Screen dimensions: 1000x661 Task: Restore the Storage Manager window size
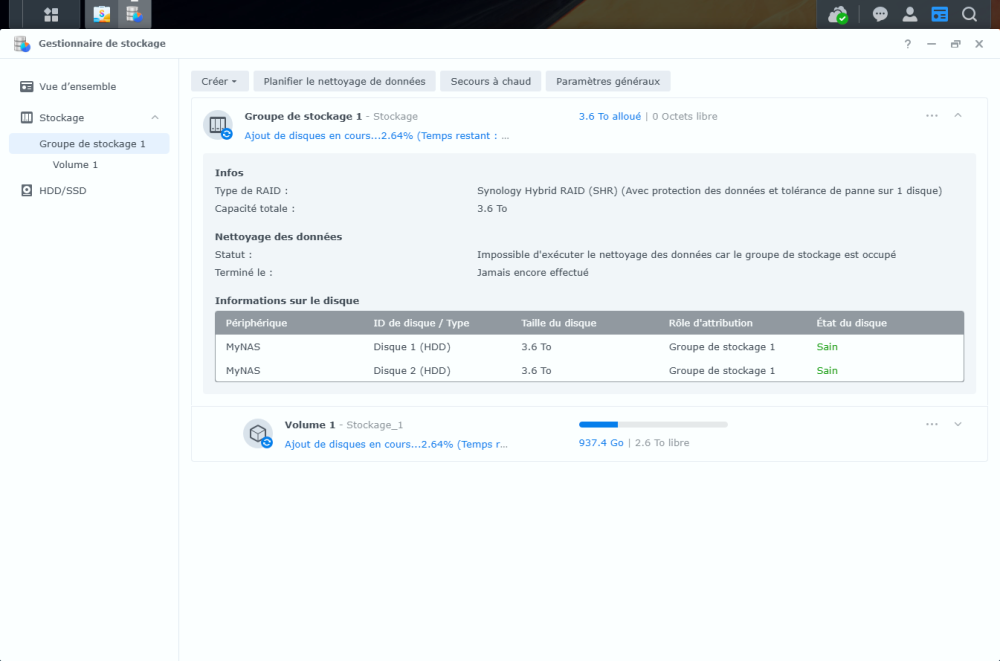[955, 44]
